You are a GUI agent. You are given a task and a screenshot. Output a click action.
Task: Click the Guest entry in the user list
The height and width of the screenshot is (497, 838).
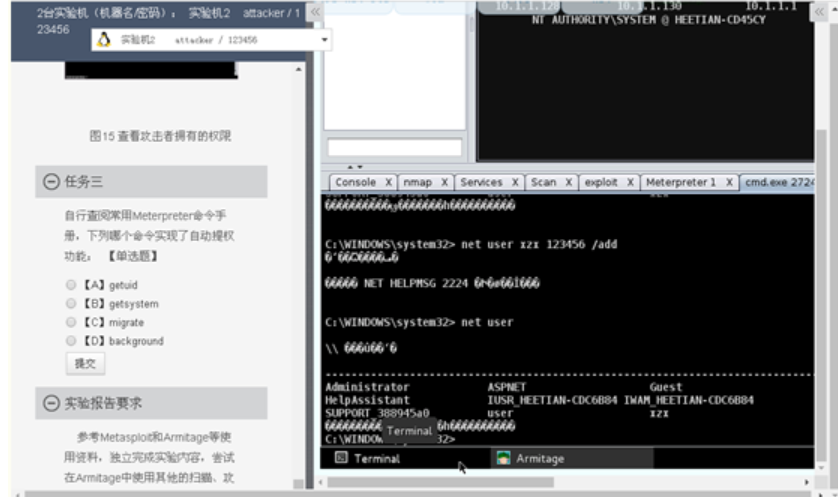(665, 387)
